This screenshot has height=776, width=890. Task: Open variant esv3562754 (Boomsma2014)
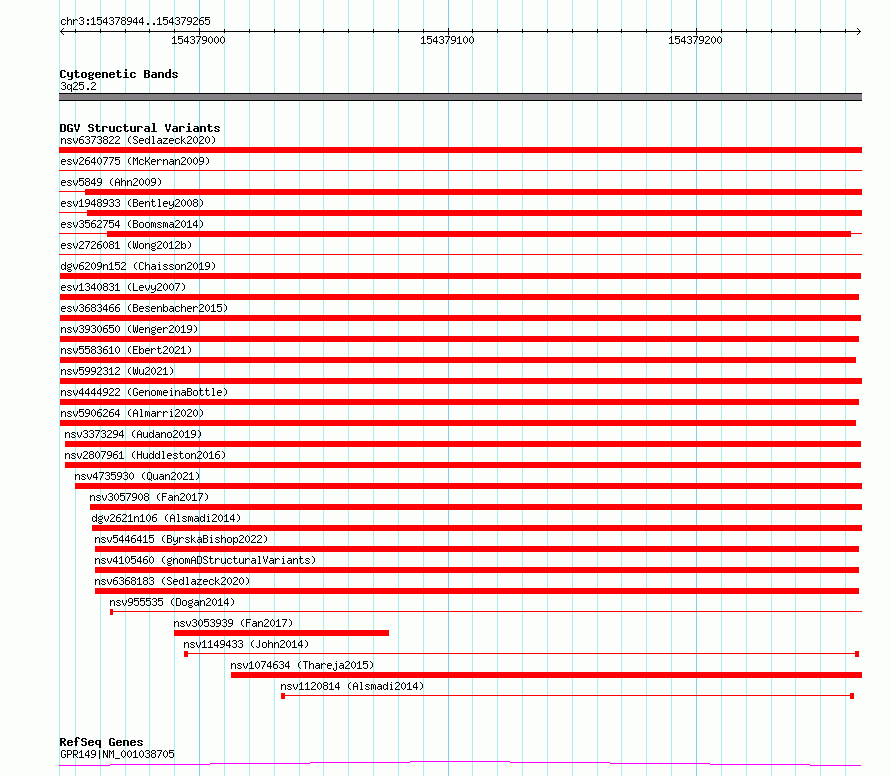click(x=132, y=224)
